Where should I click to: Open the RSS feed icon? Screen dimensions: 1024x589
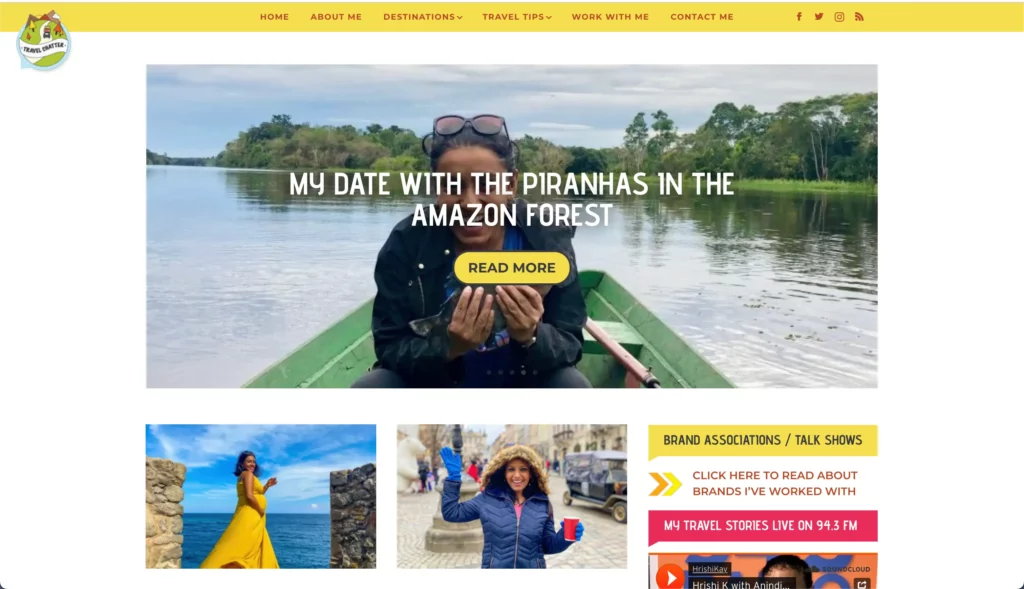coord(859,17)
